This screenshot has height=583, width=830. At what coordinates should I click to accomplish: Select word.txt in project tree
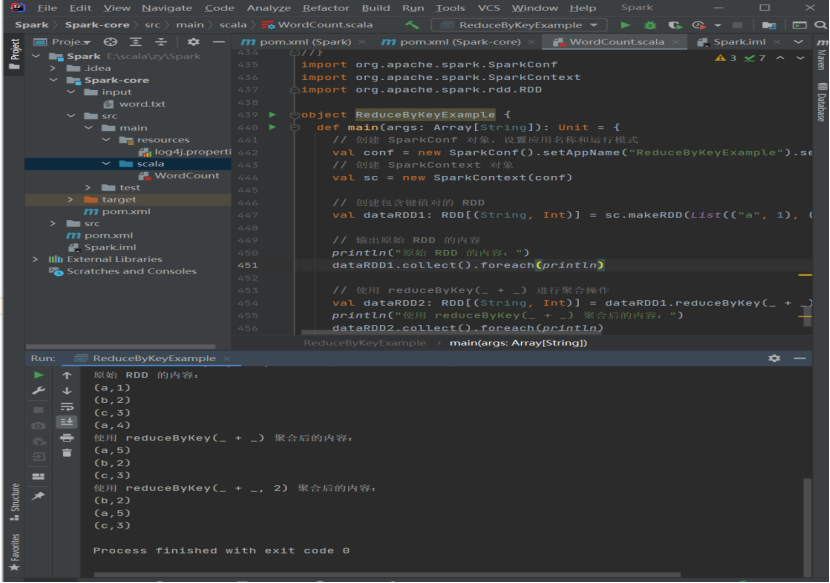[142, 104]
